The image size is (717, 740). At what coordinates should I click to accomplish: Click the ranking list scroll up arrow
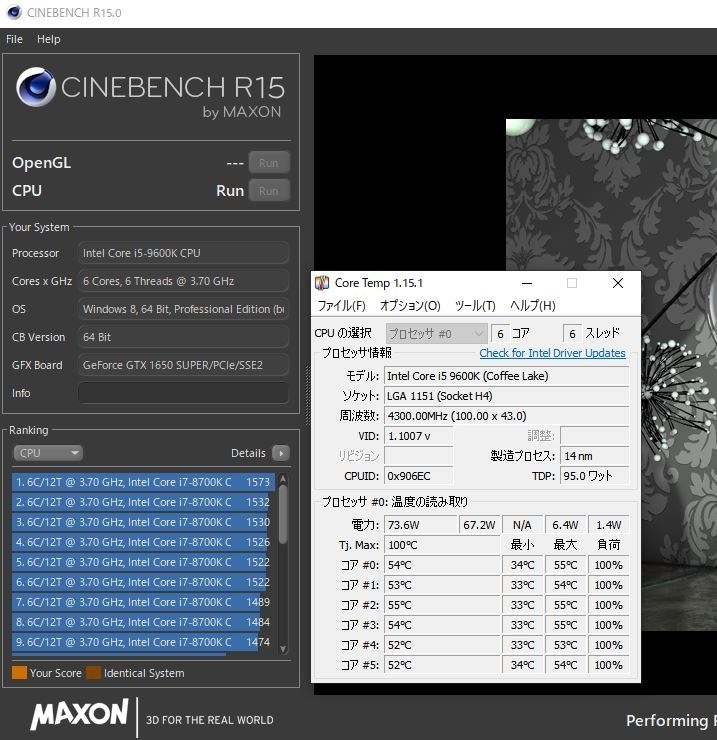283,479
